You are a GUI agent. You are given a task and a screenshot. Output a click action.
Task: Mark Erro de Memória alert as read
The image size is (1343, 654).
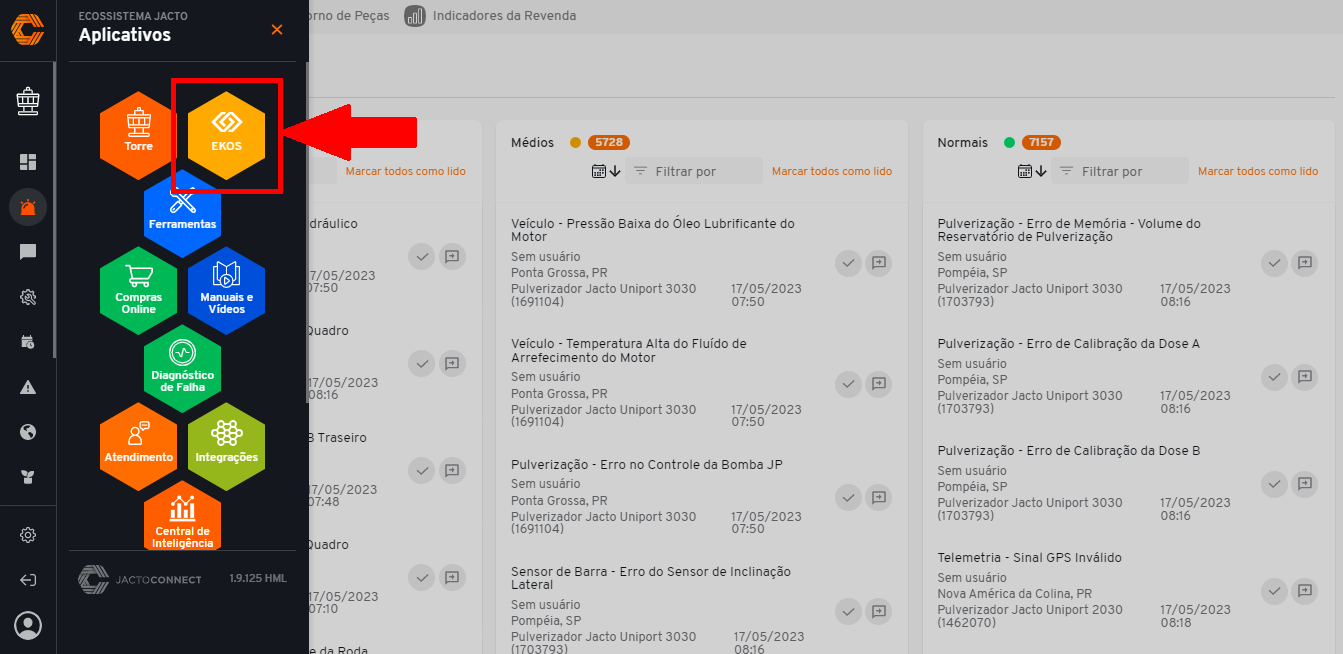pyautogui.click(x=1274, y=263)
